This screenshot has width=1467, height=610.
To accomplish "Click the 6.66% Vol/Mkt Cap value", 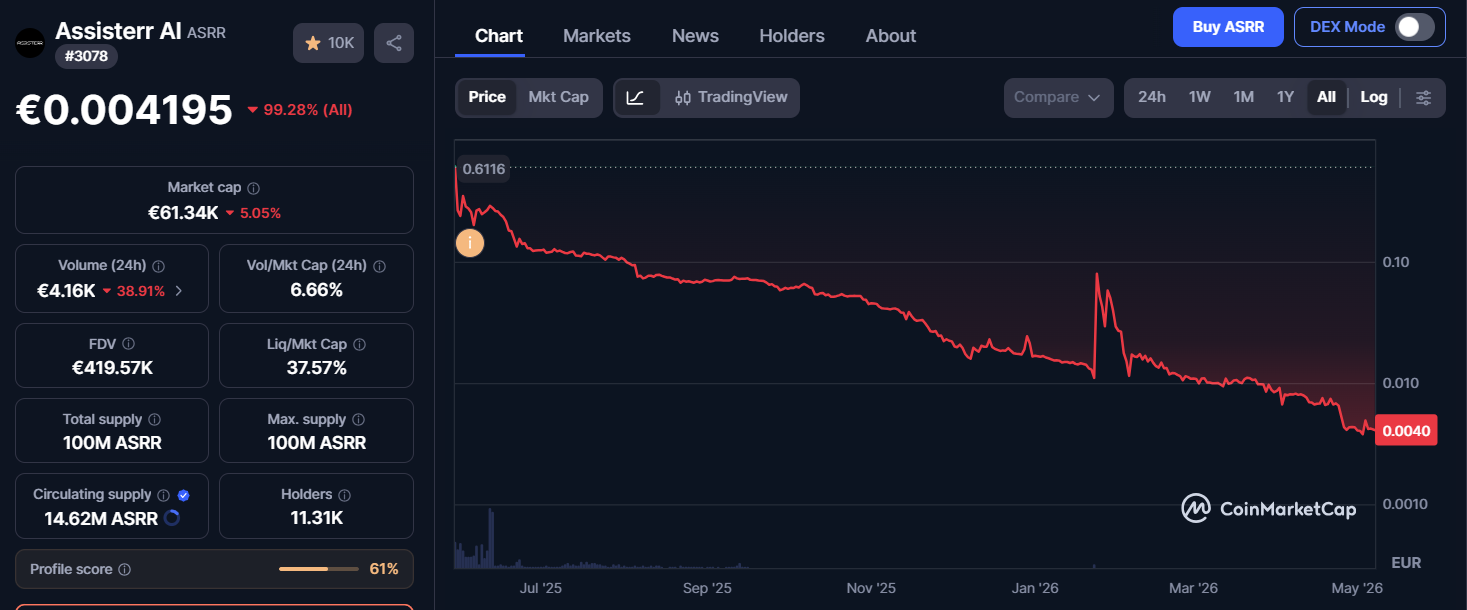I will tap(316, 290).
